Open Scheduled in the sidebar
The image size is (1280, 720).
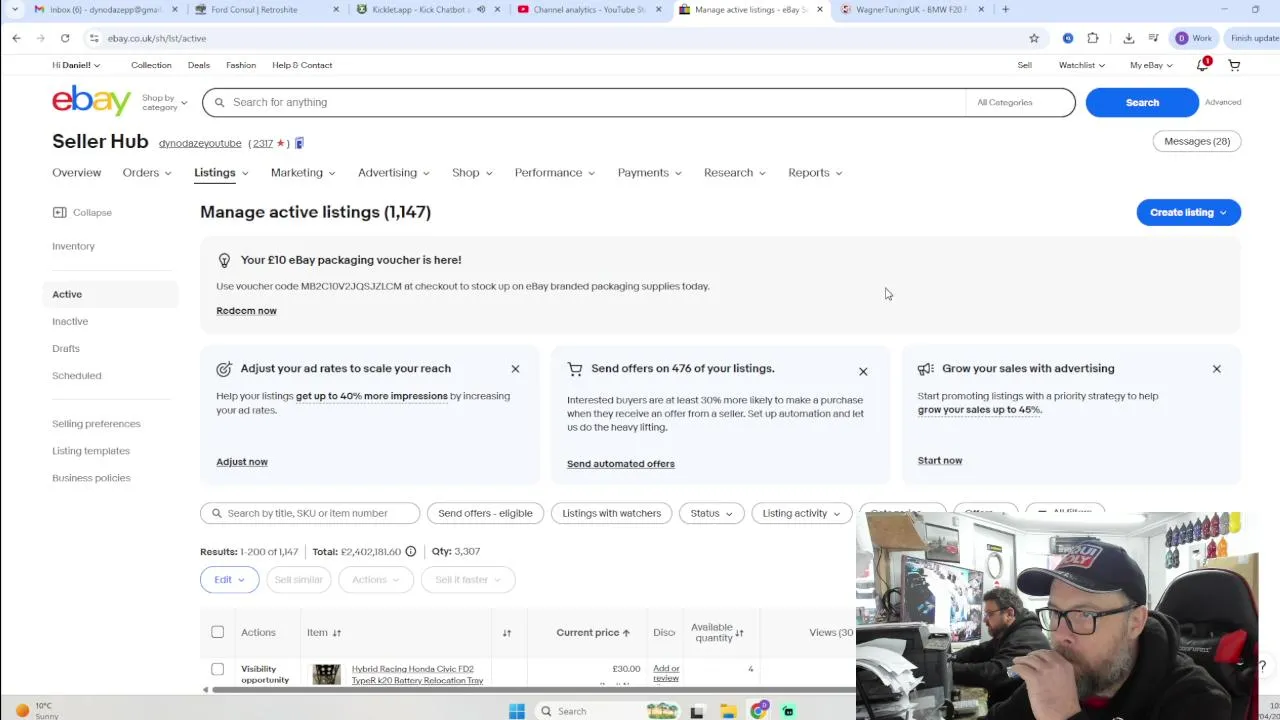77,376
